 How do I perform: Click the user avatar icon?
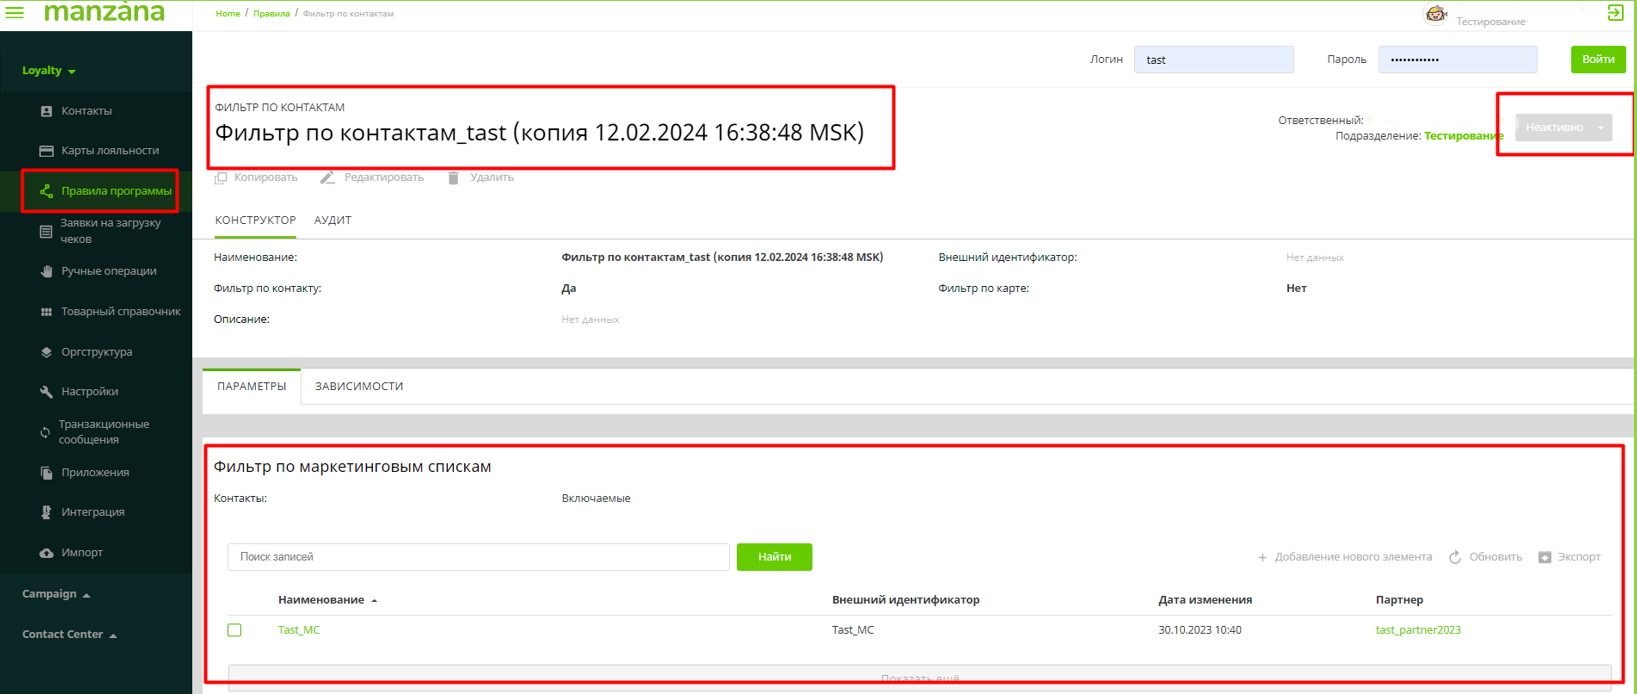pos(1435,14)
